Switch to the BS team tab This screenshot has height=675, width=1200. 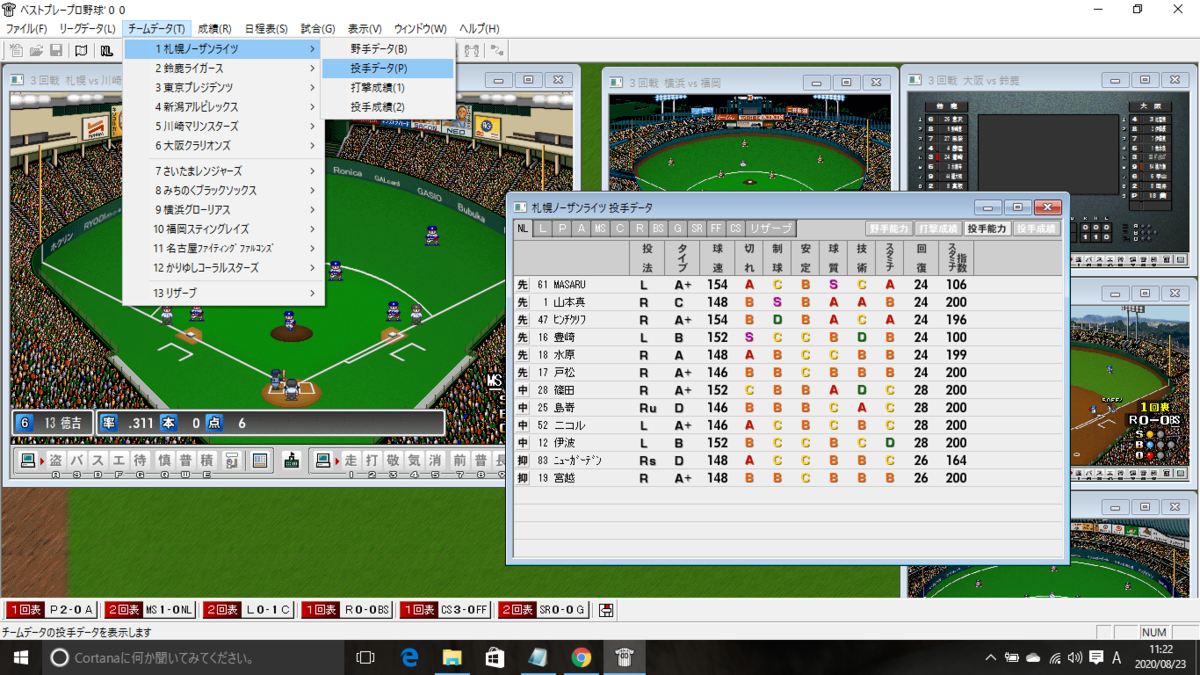(x=658, y=229)
